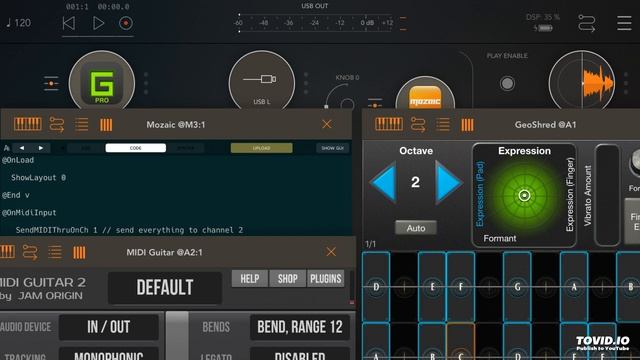This screenshot has width=640, height=360.
Task: Tap the G pad in GeoShred top row
Action: (517, 287)
